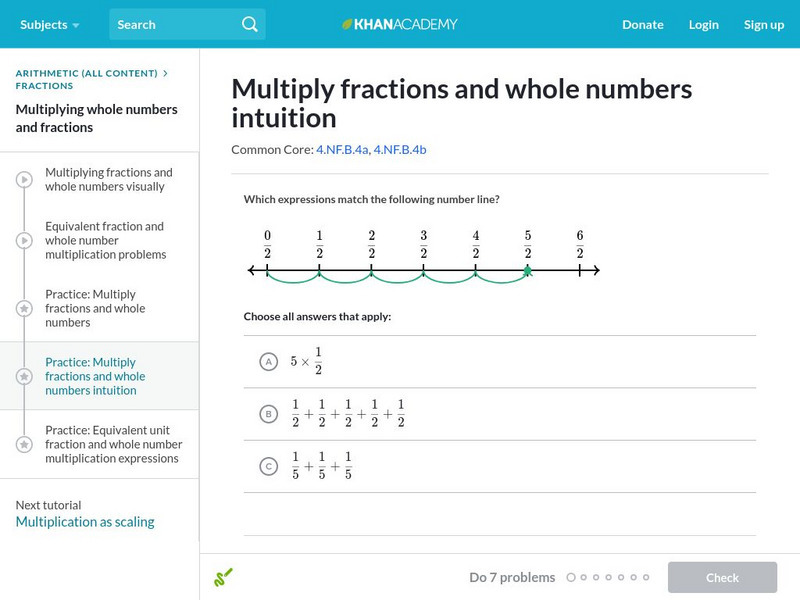Click in the Search input field
800x600 pixels.
click(175, 24)
